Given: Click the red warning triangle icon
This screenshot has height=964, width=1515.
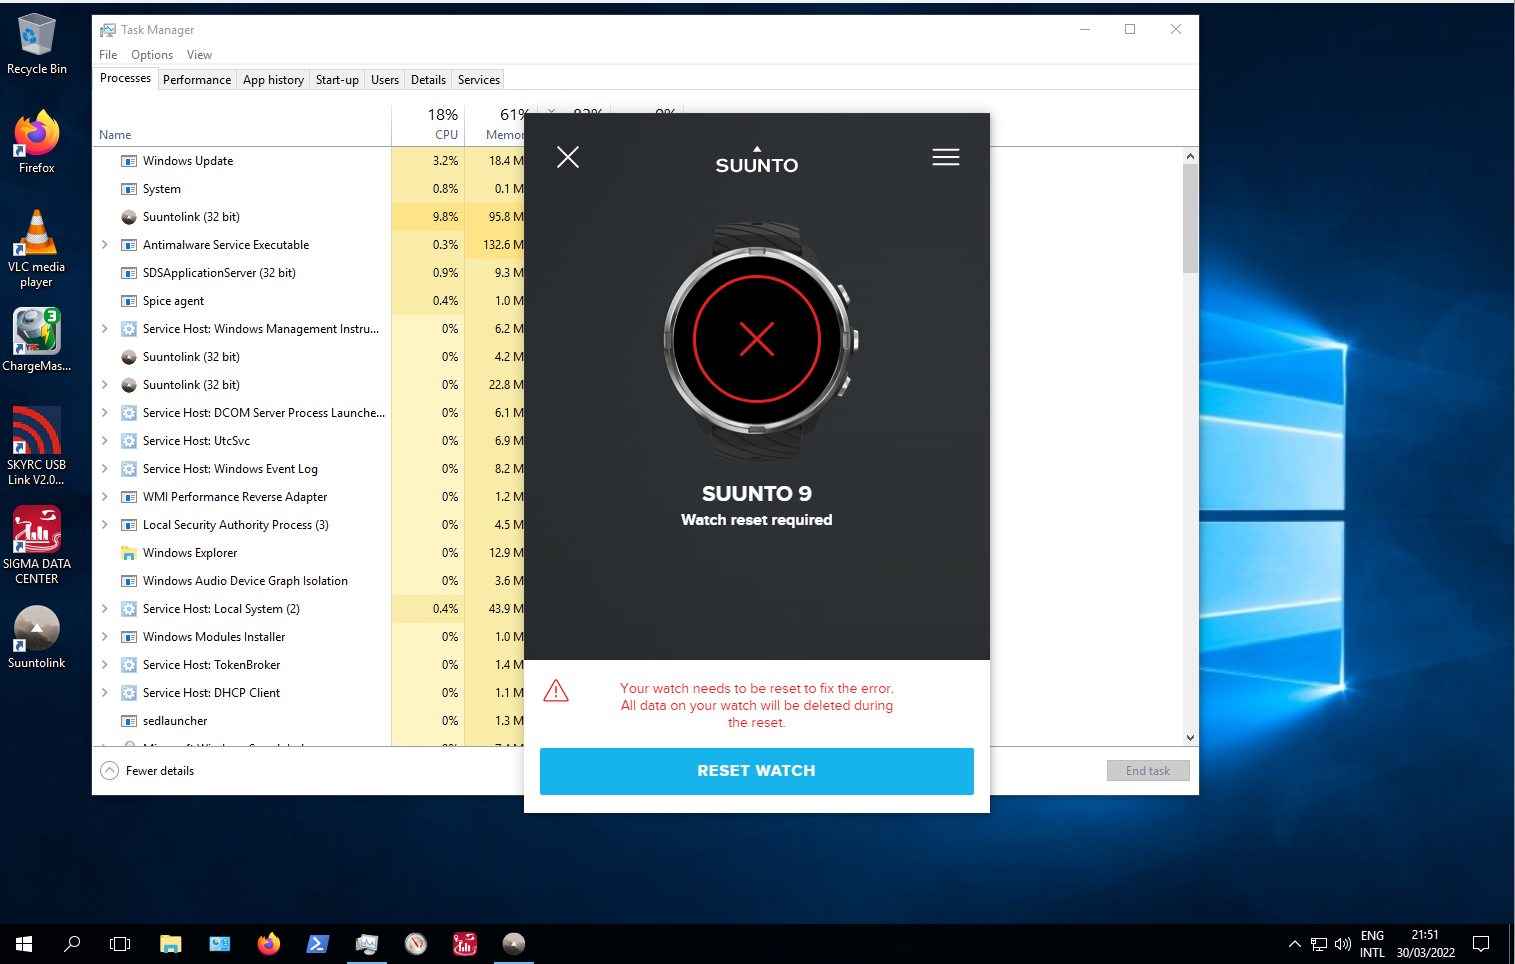Looking at the screenshot, I should tap(556, 690).
